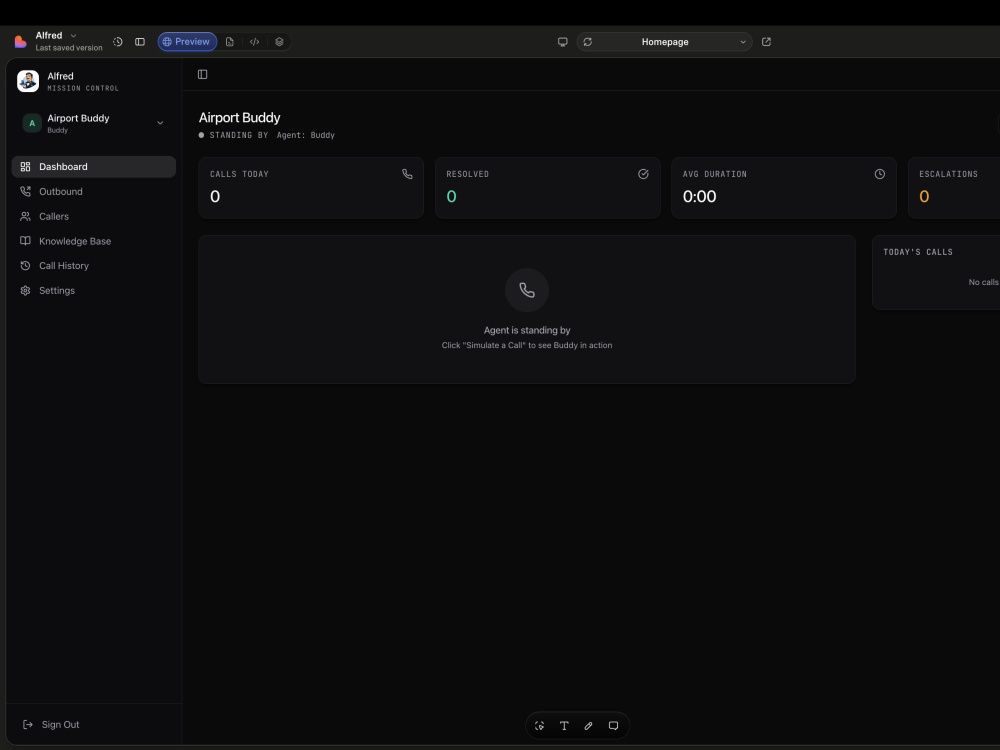Switch to the code view icon
Screen dimensions: 1000x750
pyautogui.click(x=254, y=42)
